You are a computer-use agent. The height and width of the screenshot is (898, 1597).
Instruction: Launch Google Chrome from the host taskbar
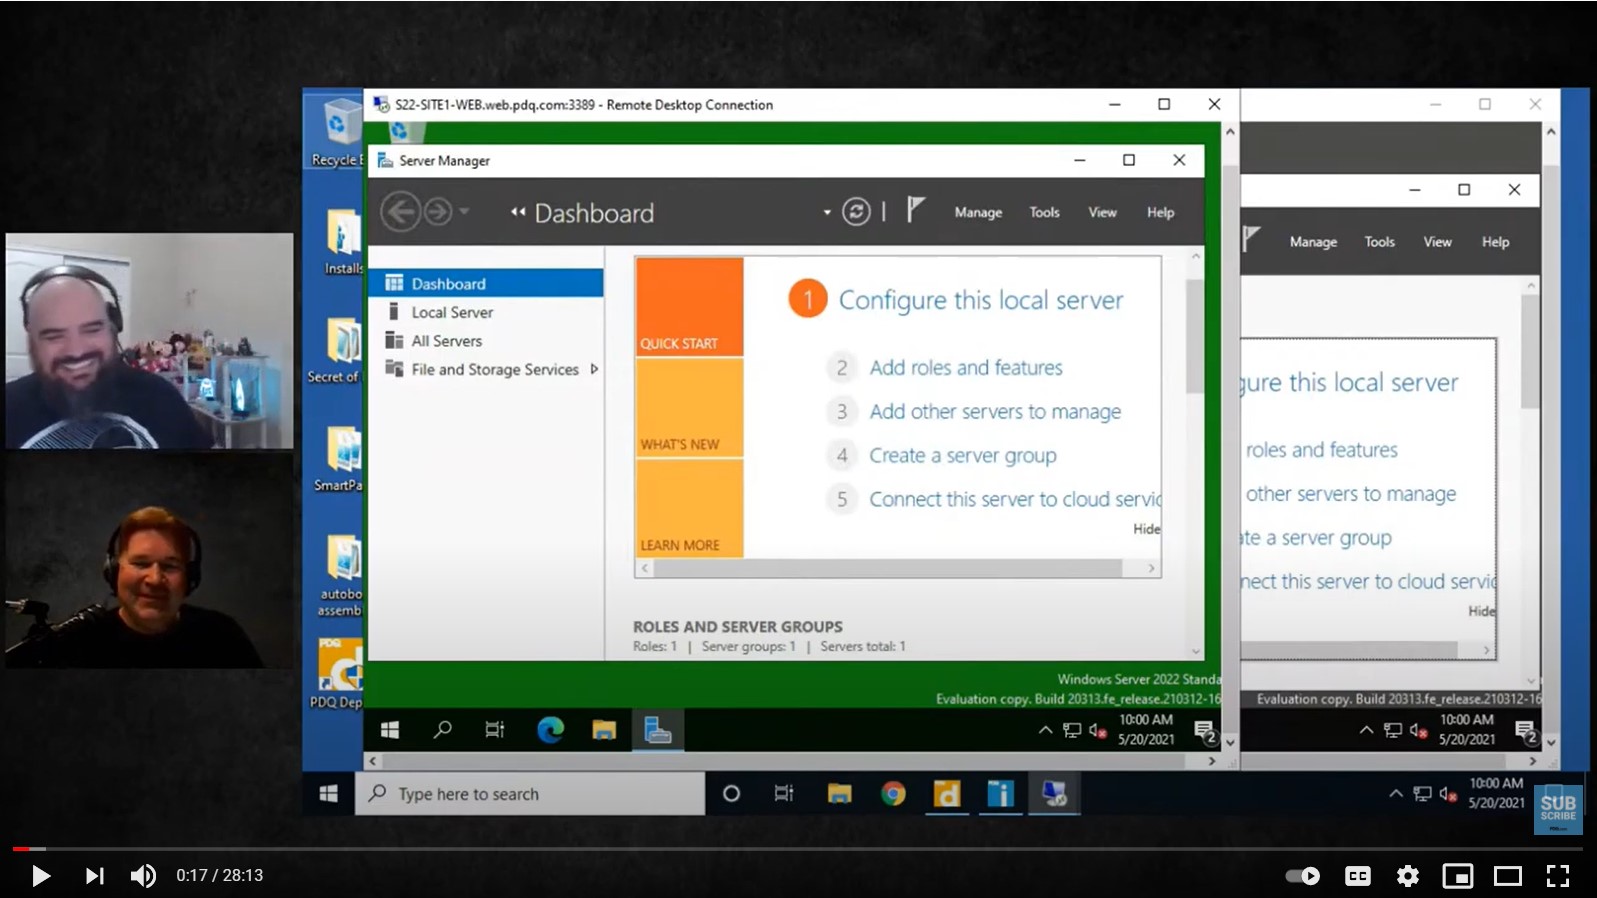pos(893,794)
